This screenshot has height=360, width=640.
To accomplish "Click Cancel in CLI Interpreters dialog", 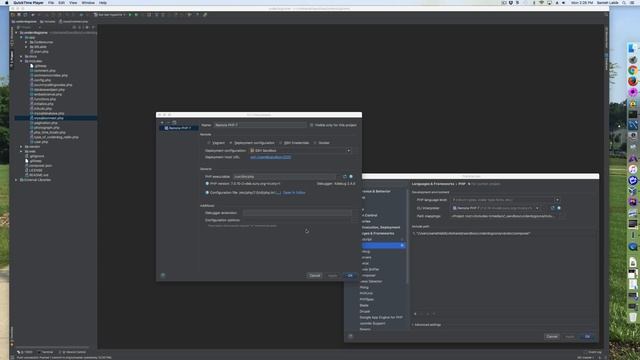I will click(x=315, y=276).
